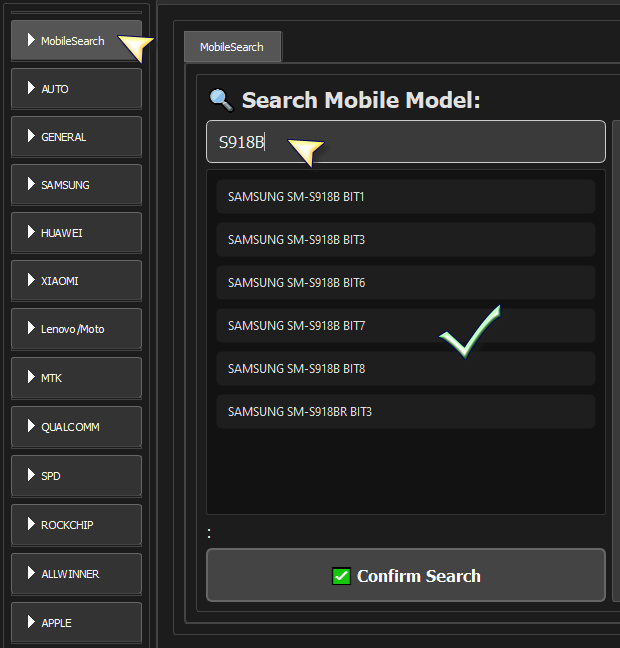Switch to the MobileSearch tab

(x=232, y=47)
